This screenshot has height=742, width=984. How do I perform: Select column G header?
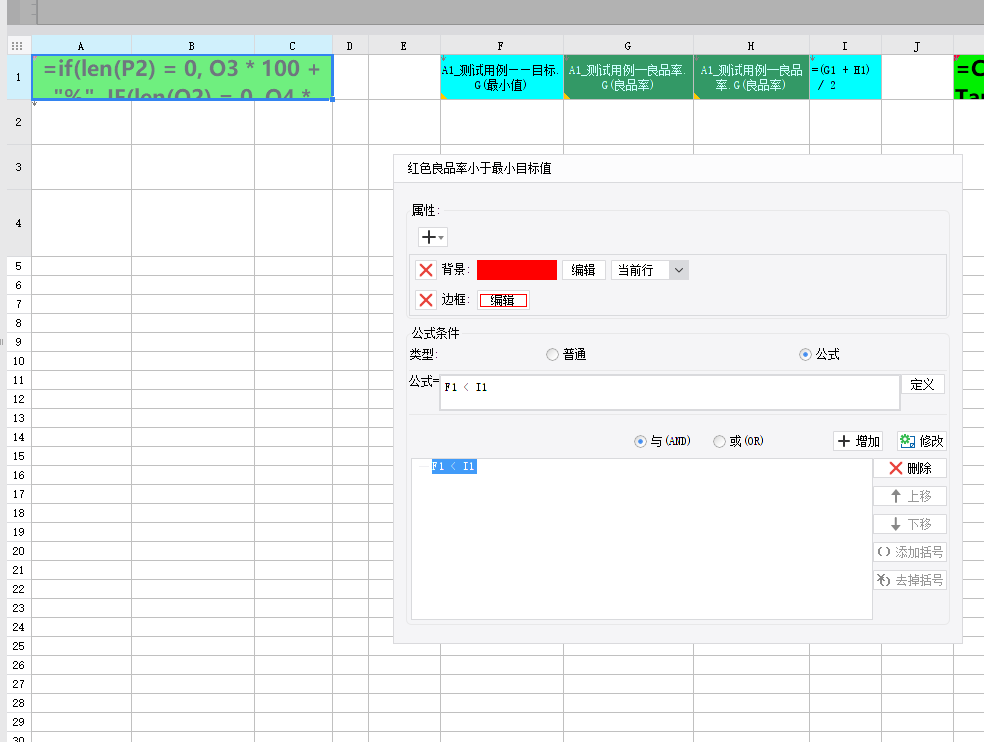tap(628, 46)
